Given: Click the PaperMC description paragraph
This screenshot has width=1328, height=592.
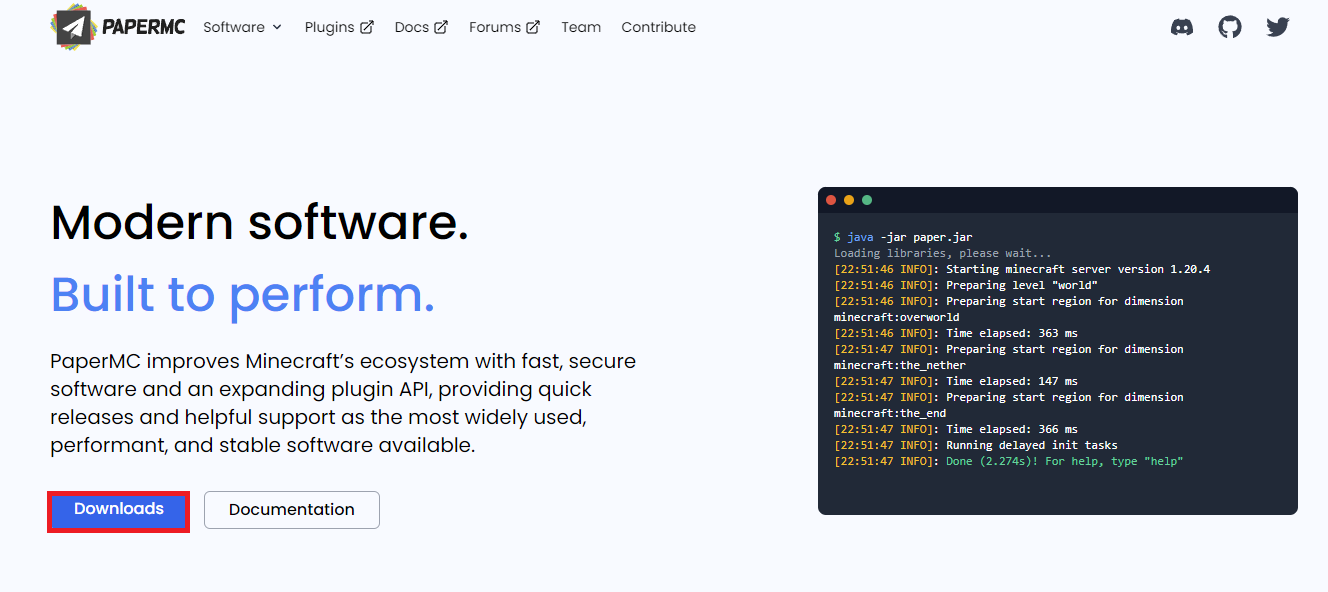Looking at the screenshot, I should point(343,403).
